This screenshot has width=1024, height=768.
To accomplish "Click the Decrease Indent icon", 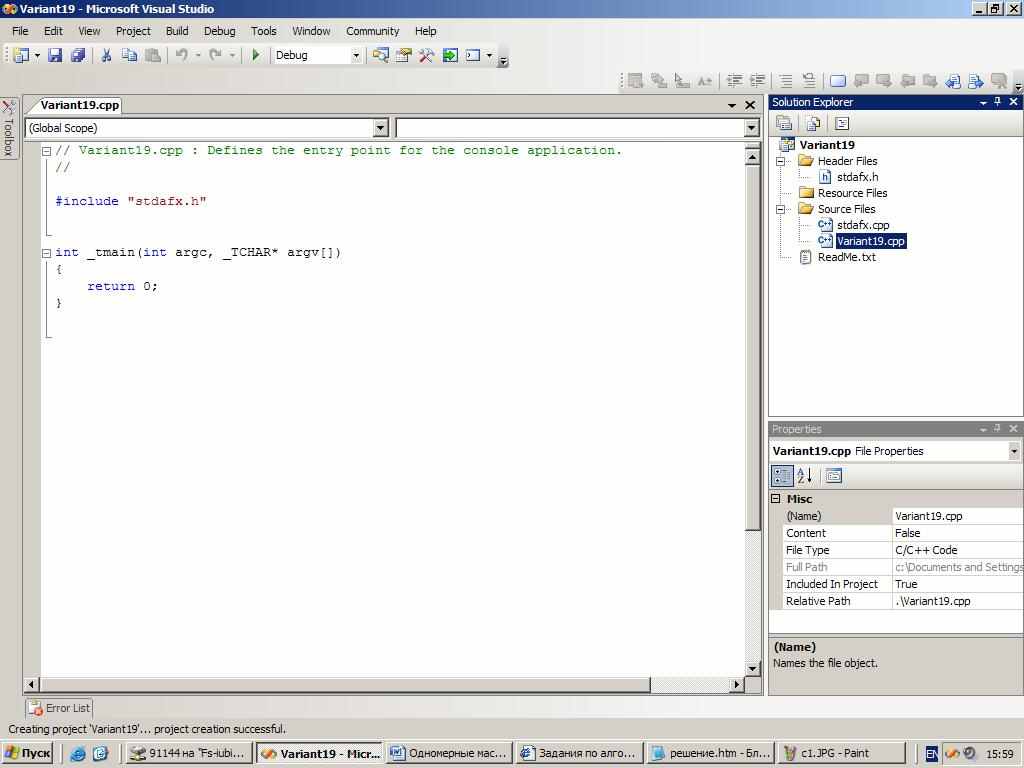I will click(735, 80).
